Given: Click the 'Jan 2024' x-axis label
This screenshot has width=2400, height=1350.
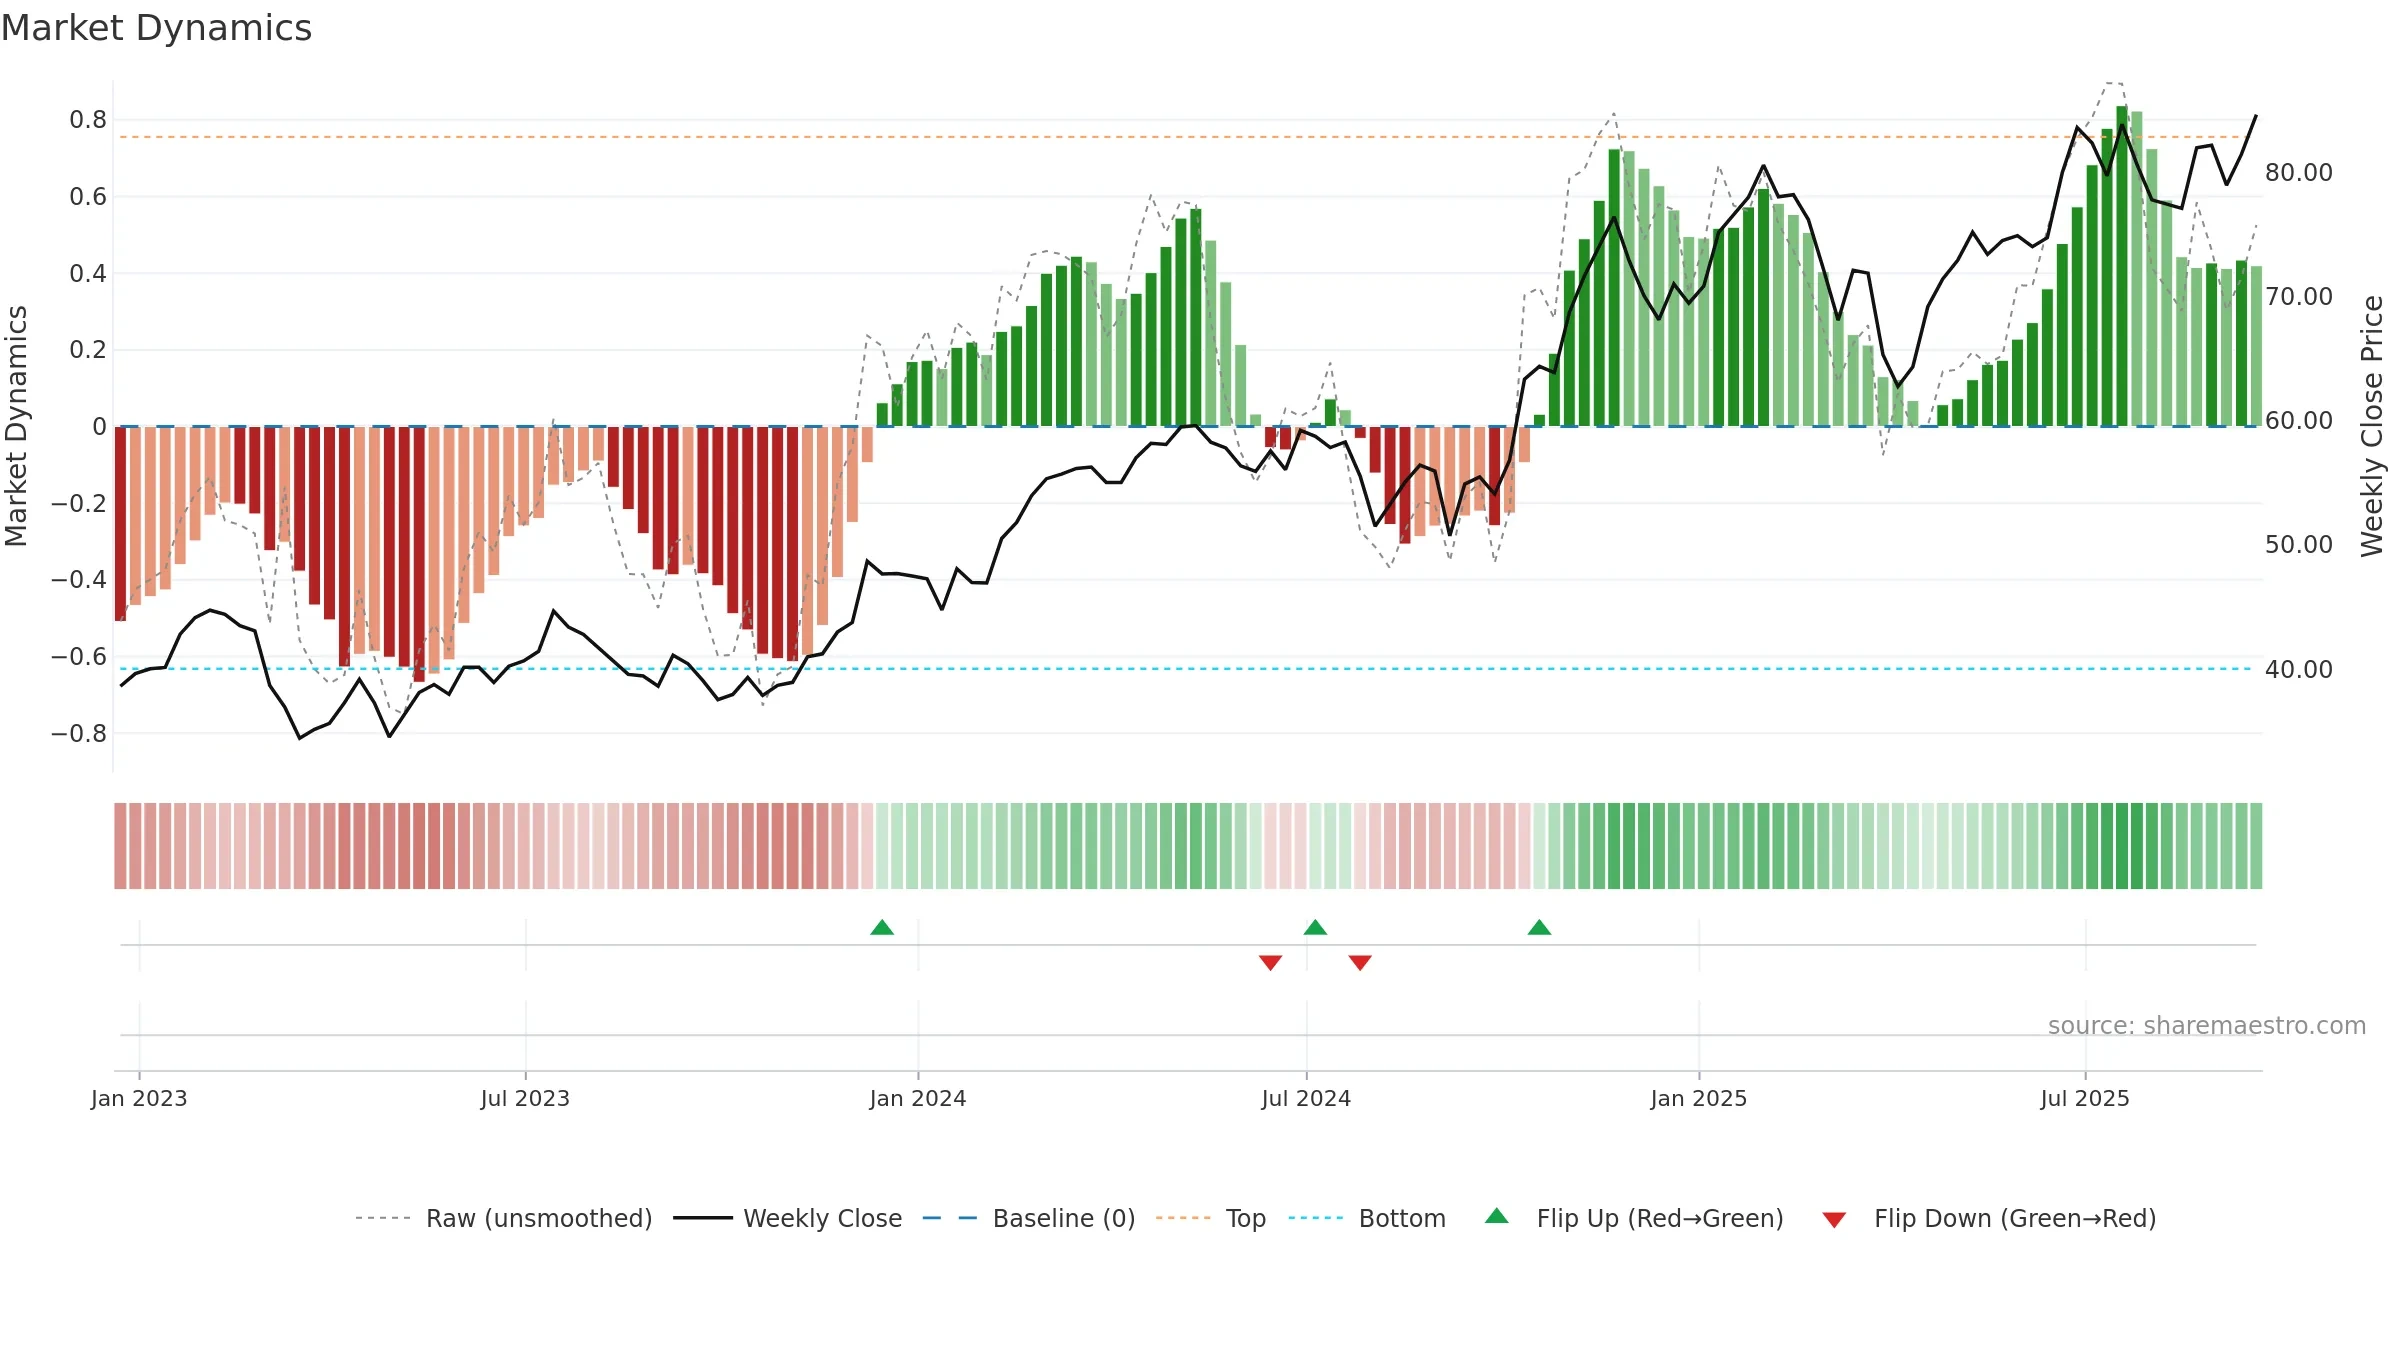Looking at the screenshot, I should [918, 1098].
